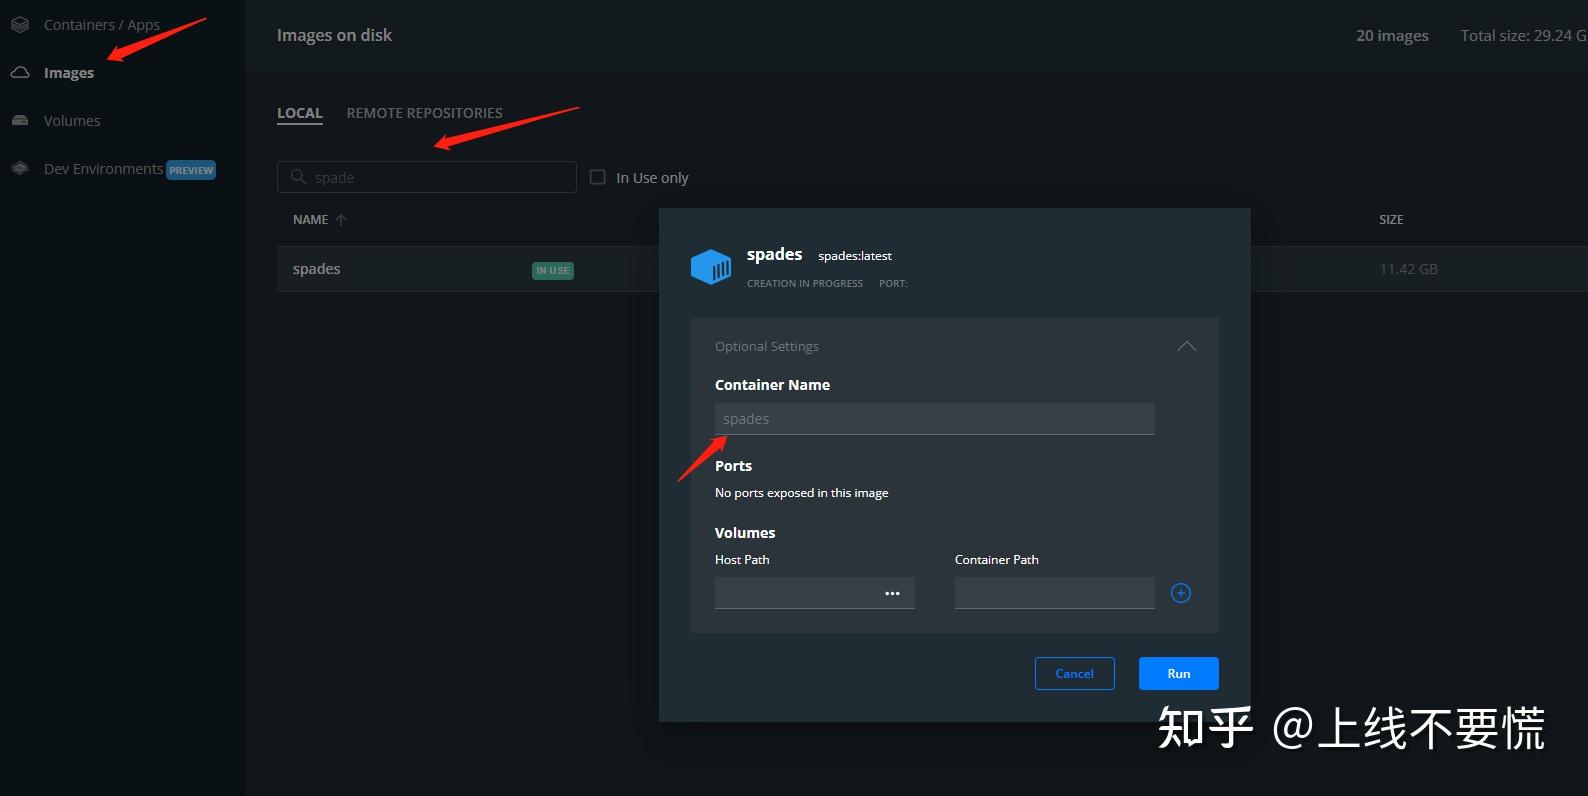Click the SIZE column header
The image size is (1588, 796).
point(1391,220)
